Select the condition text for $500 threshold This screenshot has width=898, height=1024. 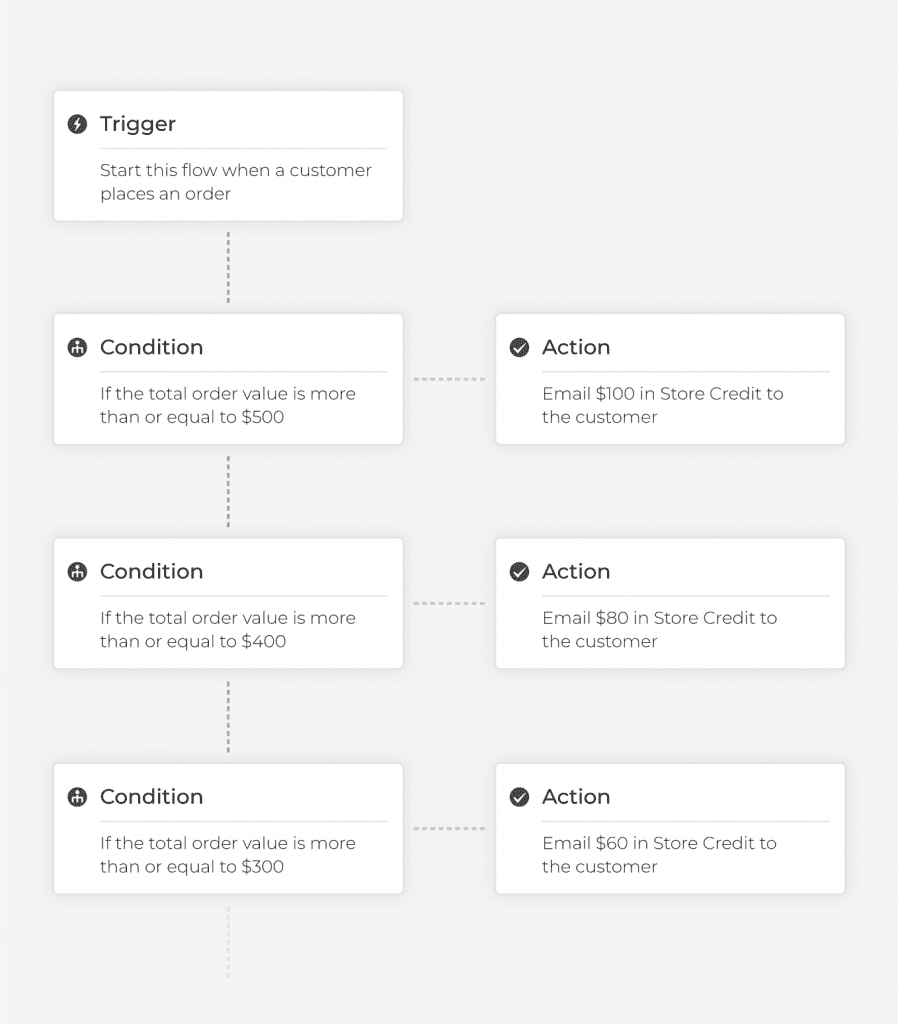coord(228,405)
